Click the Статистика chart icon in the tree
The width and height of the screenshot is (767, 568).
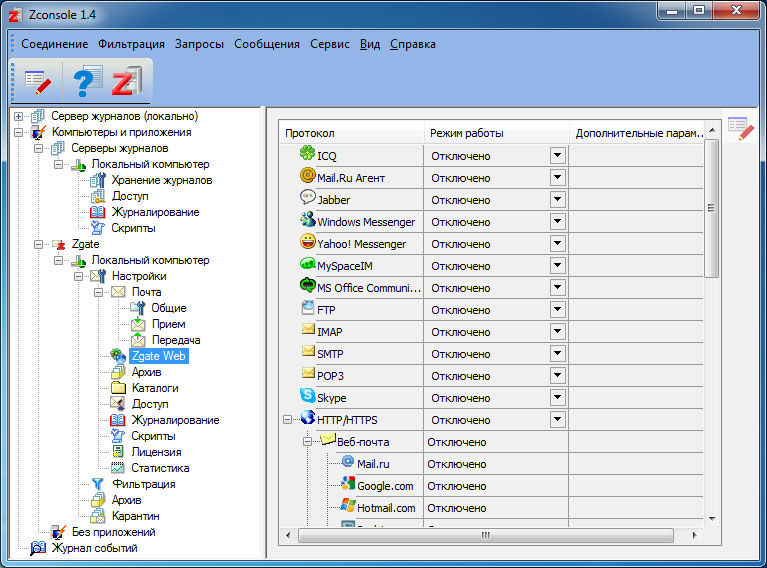[117, 468]
